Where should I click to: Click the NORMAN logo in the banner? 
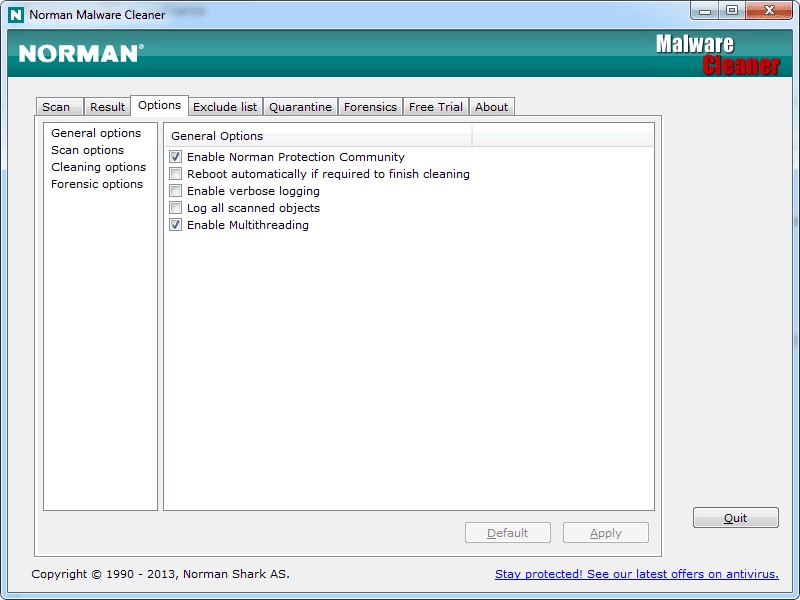point(81,54)
